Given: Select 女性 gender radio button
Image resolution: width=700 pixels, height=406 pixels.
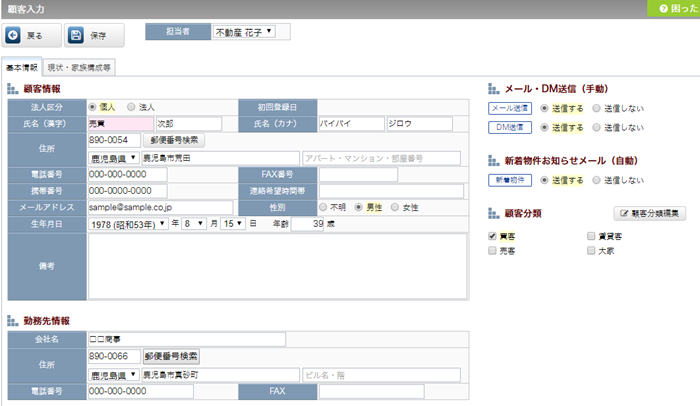Looking at the screenshot, I should (396, 207).
